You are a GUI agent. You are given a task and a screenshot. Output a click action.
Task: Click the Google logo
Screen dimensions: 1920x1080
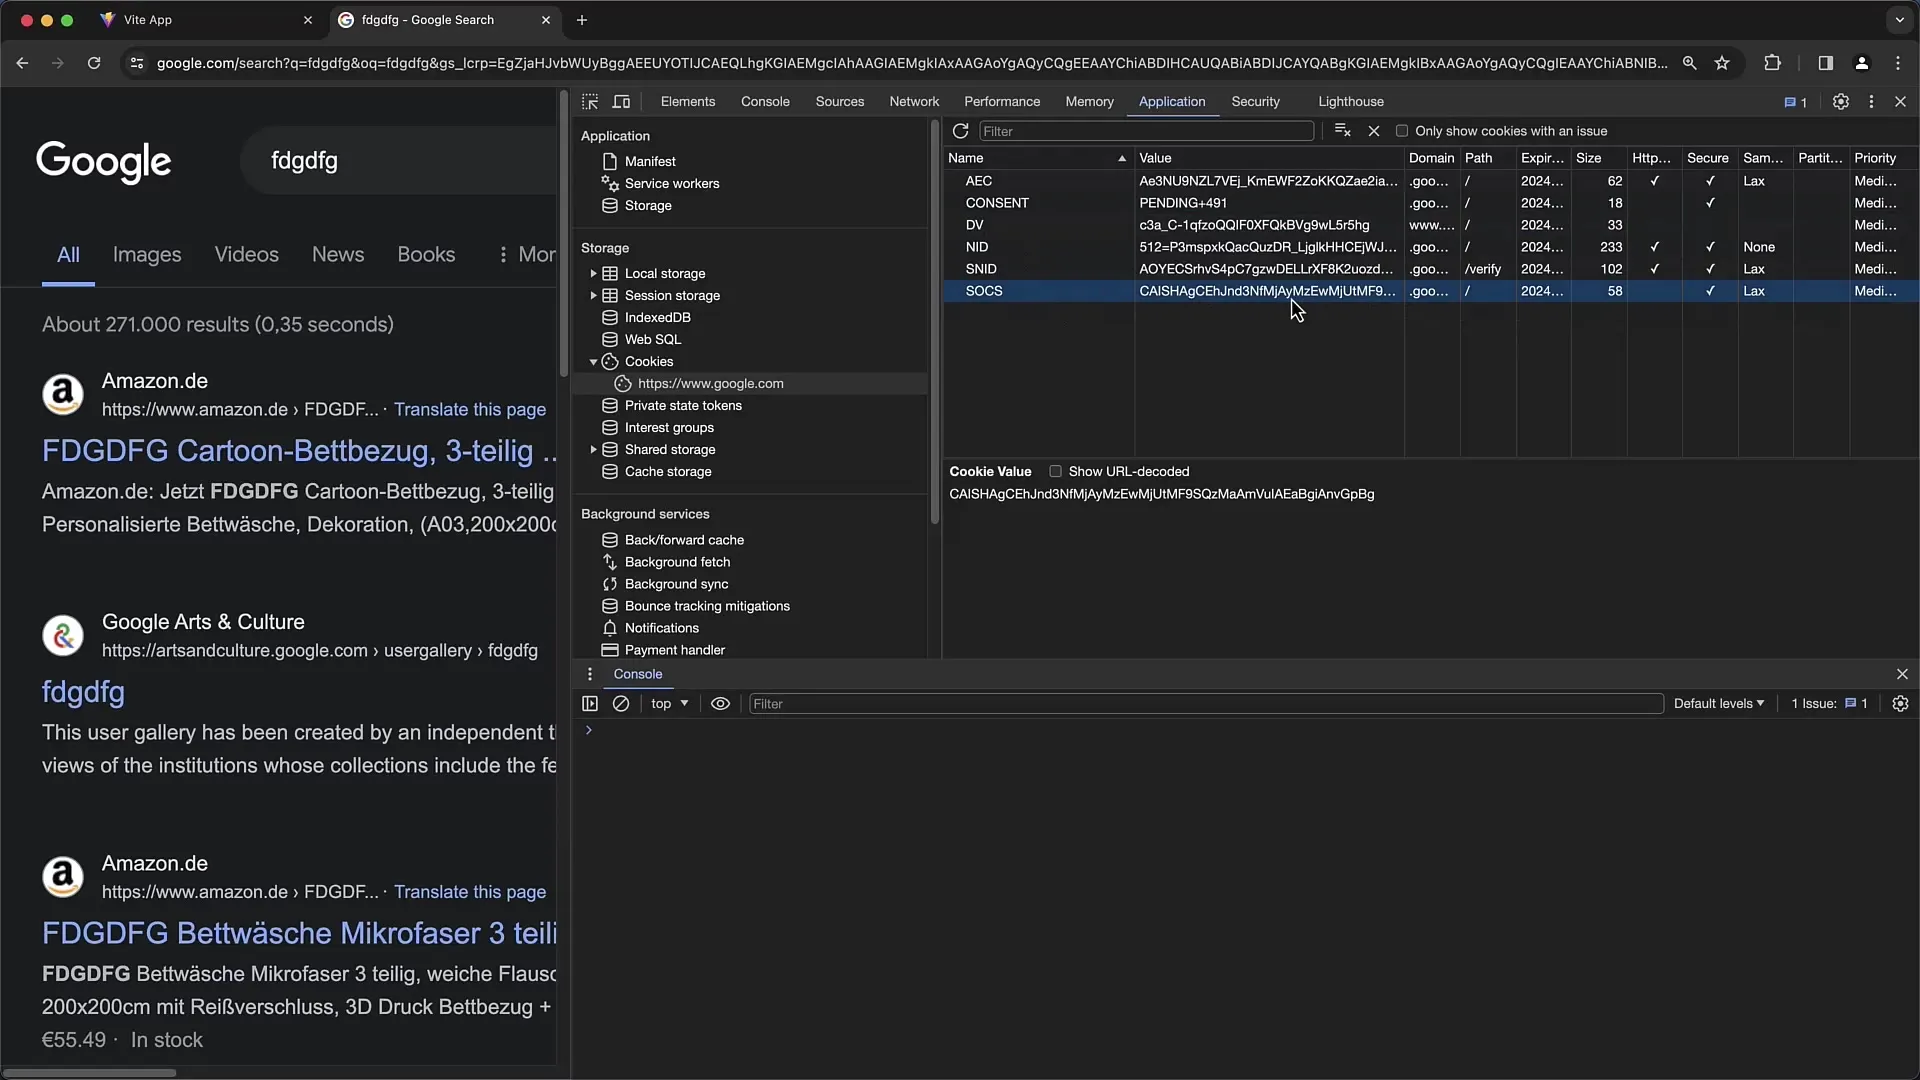(x=104, y=161)
